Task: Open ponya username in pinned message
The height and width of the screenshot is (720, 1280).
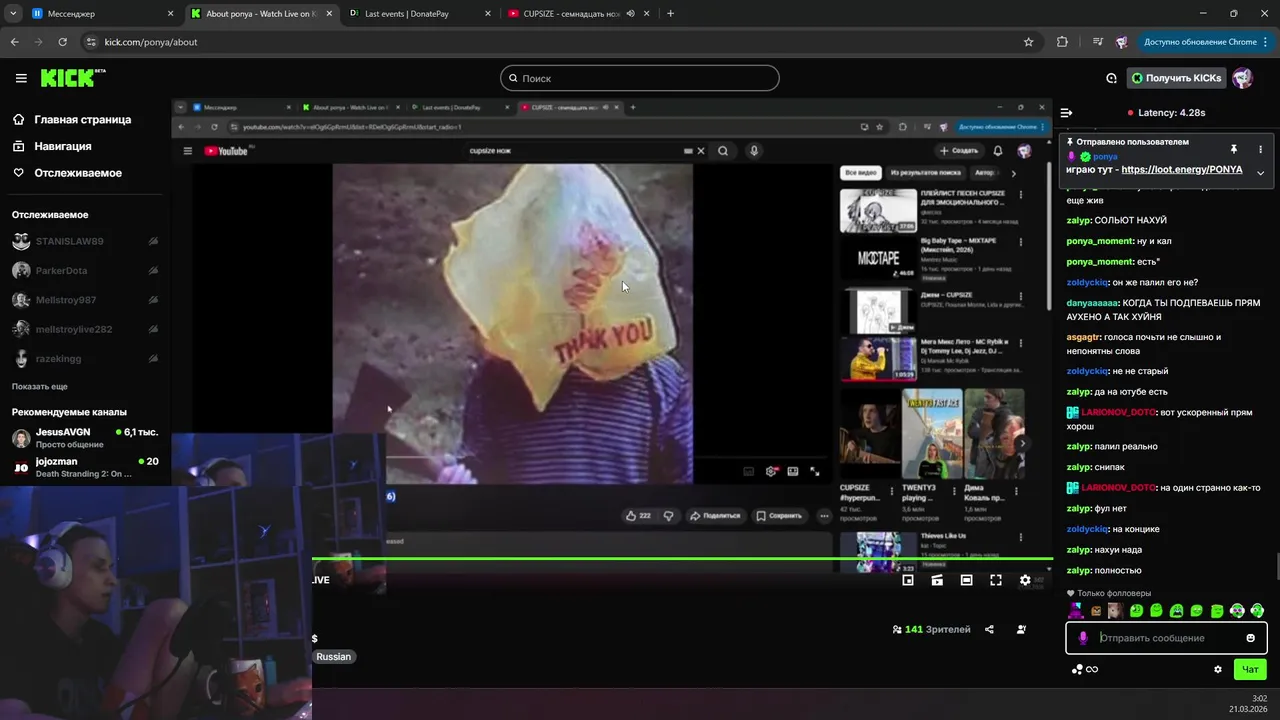Action: click(1105, 156)
